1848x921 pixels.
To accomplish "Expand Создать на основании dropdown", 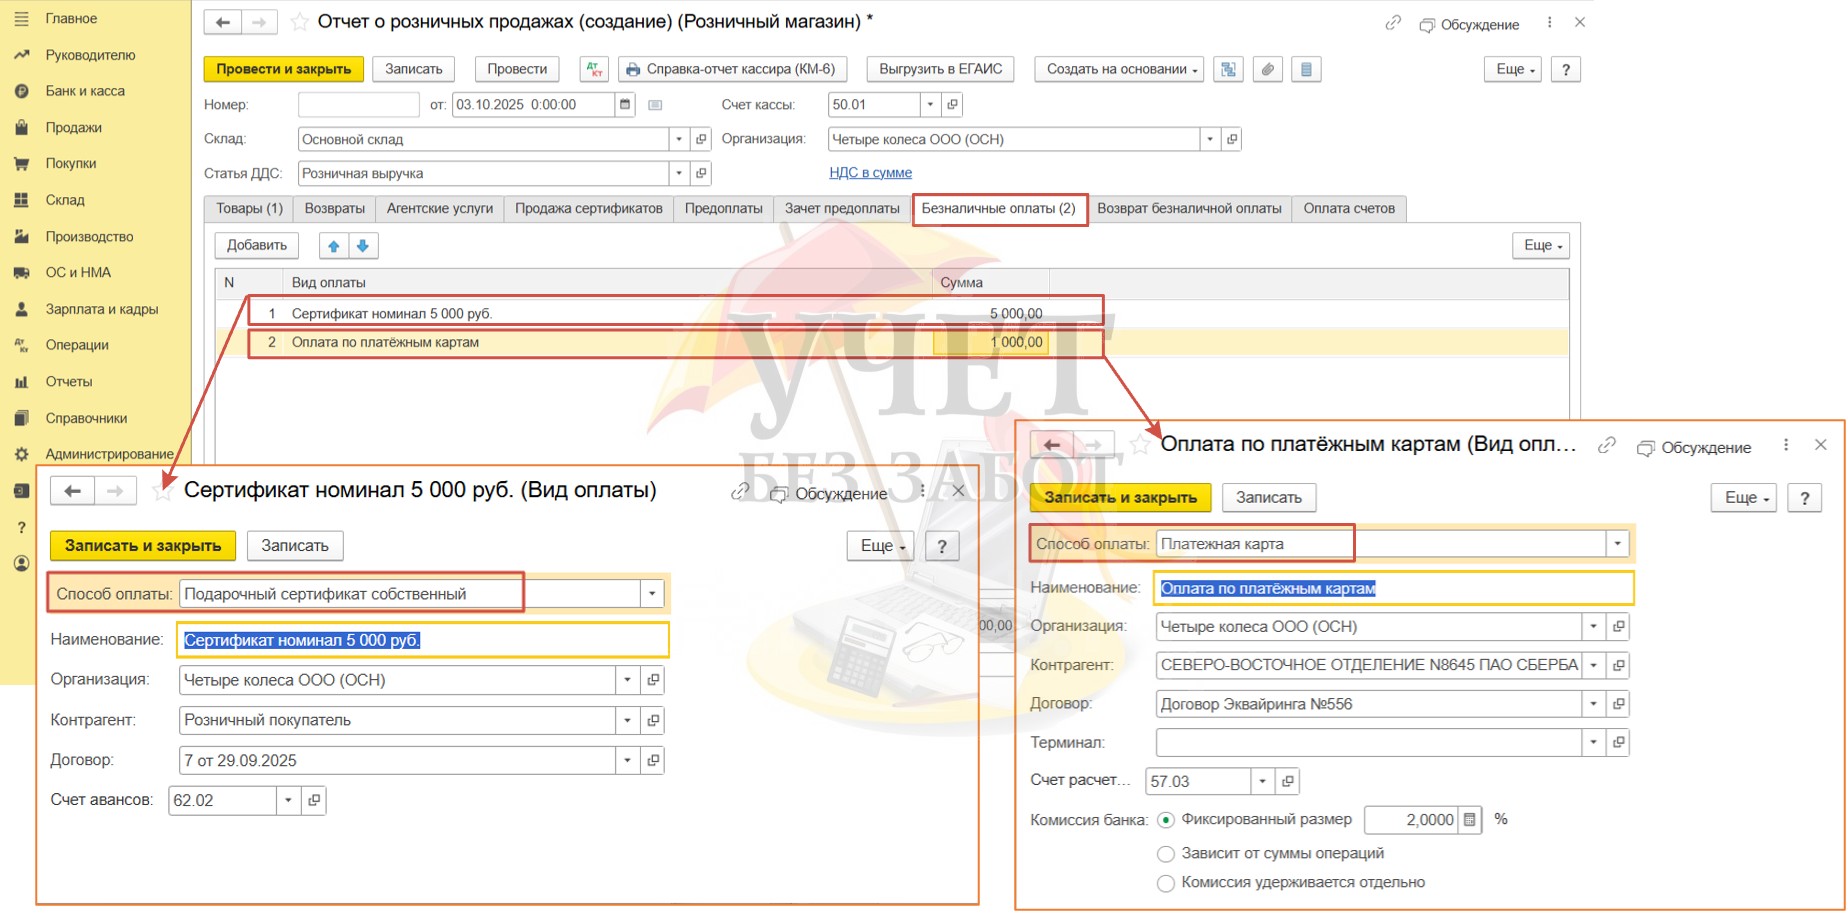I will point(1119,69).
